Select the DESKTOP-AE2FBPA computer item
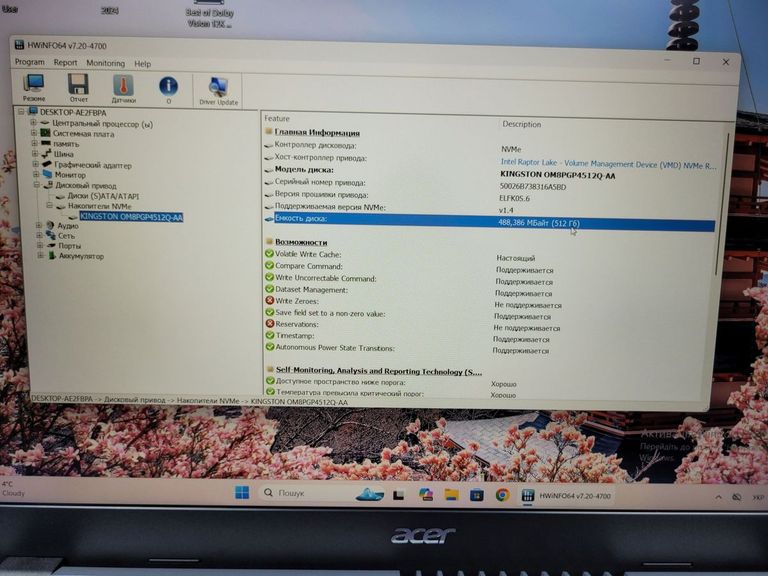768x576 pixels. 72,113
